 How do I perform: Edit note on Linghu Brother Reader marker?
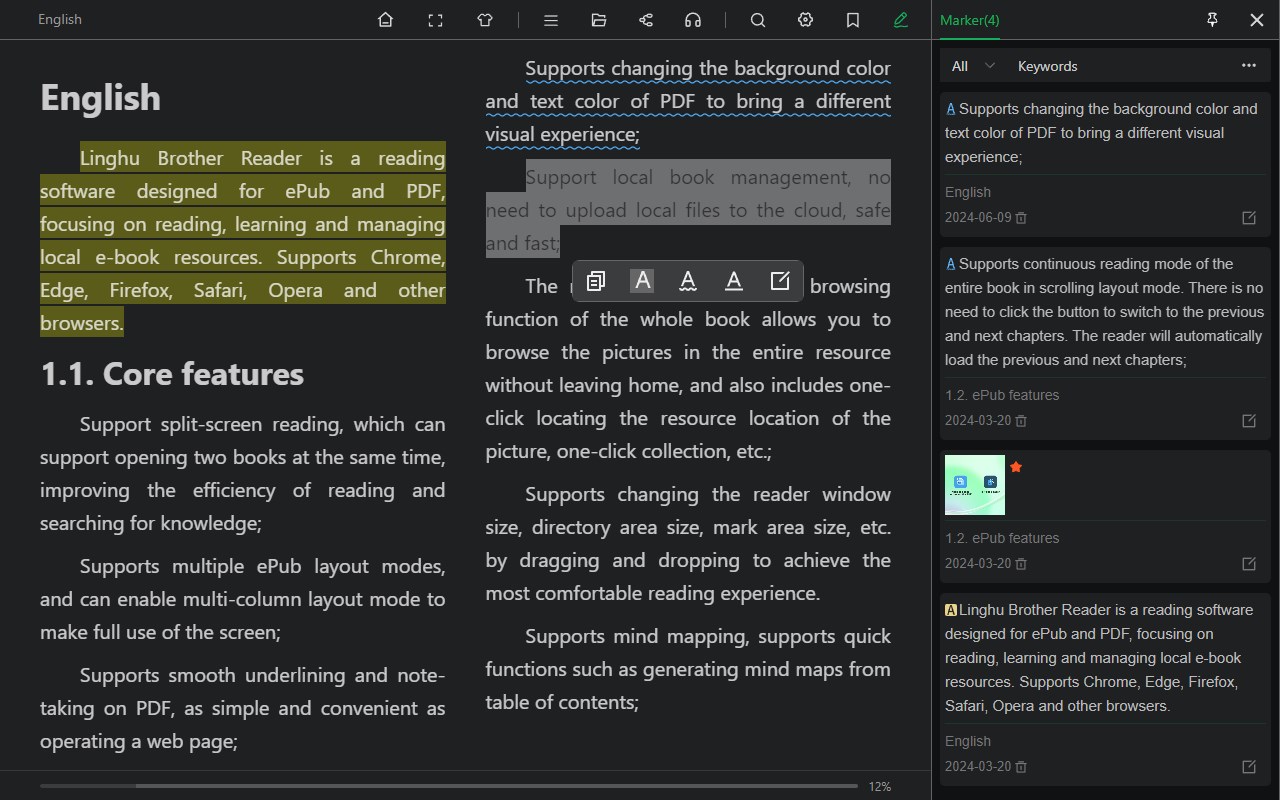[1249, 767]
